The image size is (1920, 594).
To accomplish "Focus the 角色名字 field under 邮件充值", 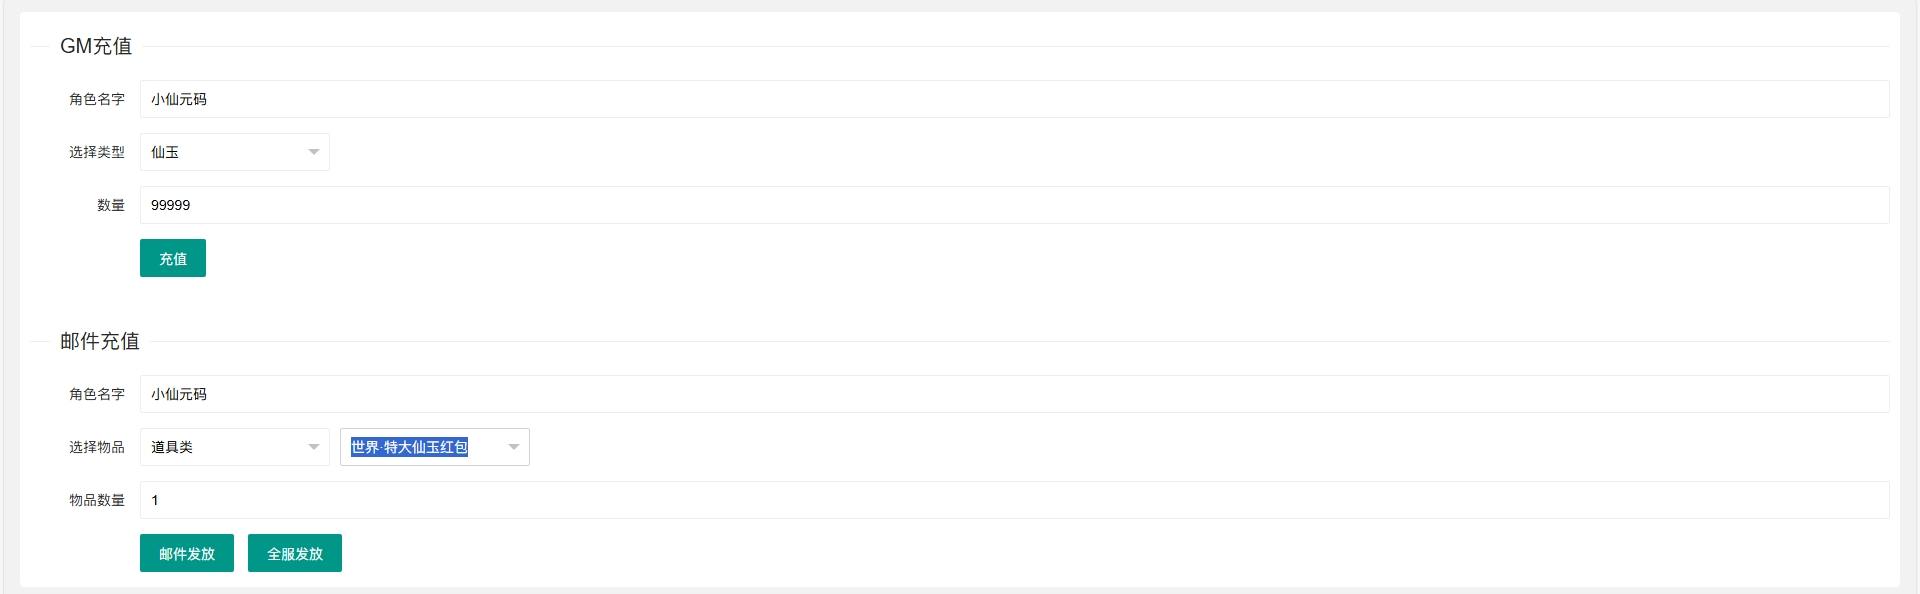I will click(1014, 394).
